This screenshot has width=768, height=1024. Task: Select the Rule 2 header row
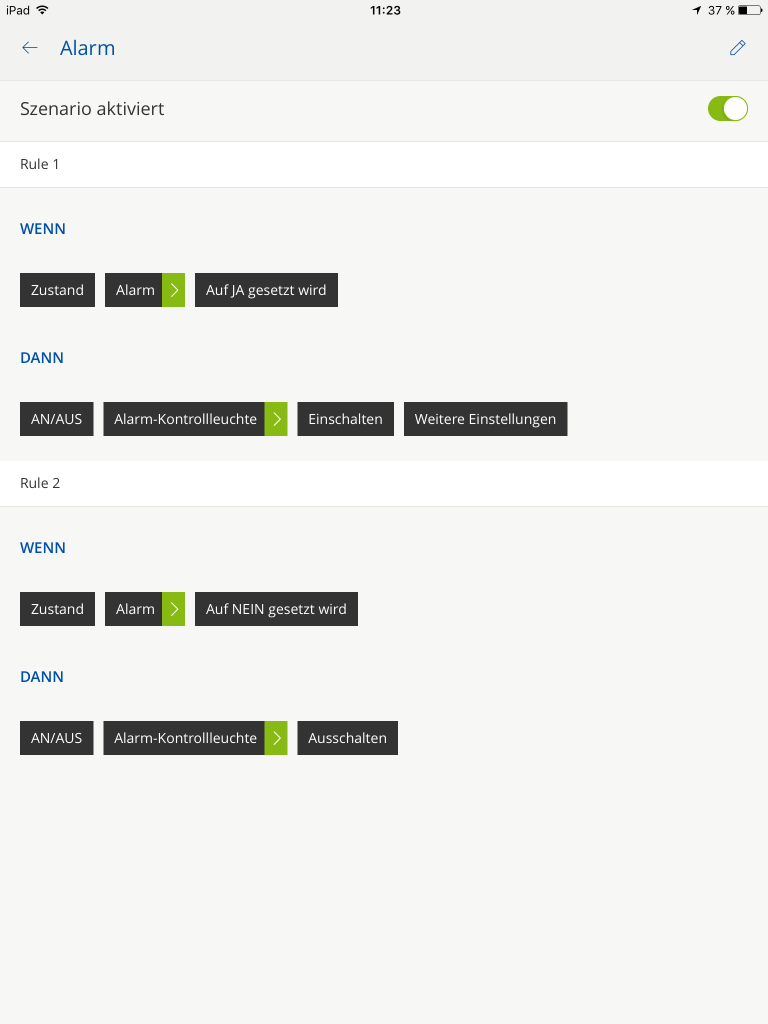pyautogui.click(x=384, y=483)
